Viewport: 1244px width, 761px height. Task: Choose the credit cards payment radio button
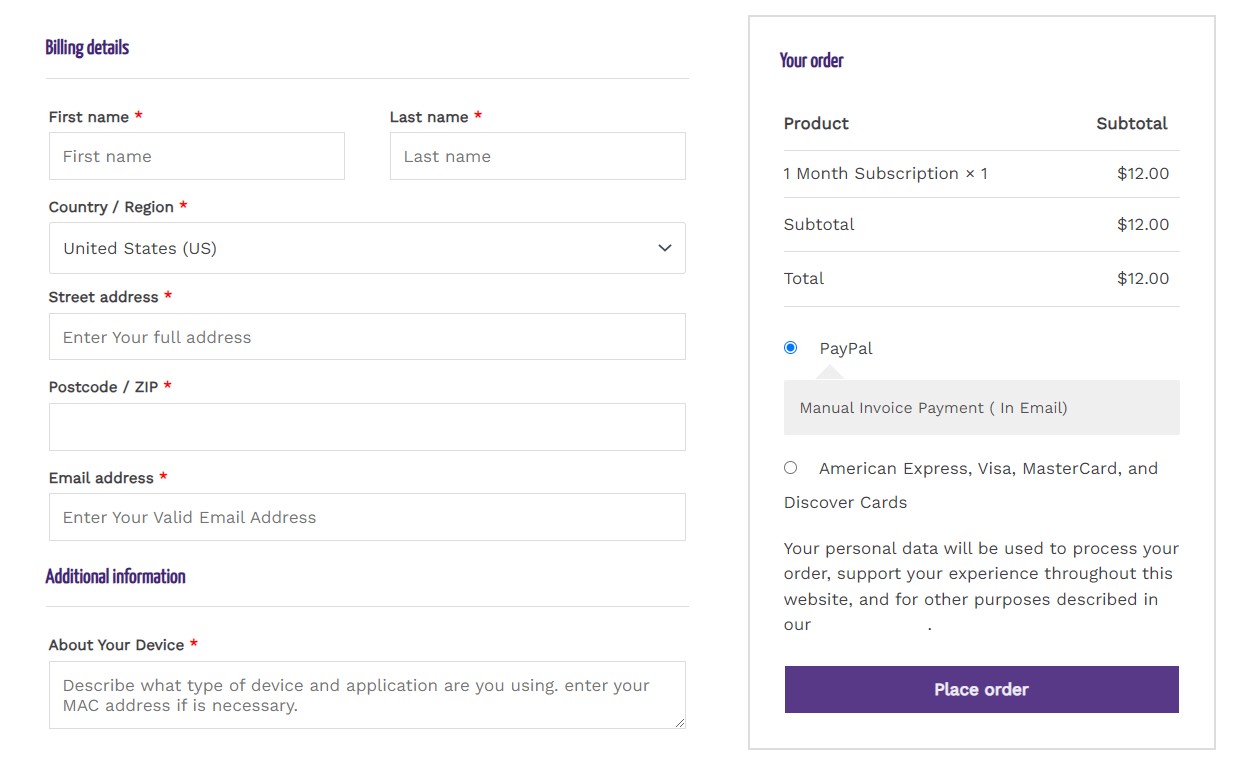(791, 467)
